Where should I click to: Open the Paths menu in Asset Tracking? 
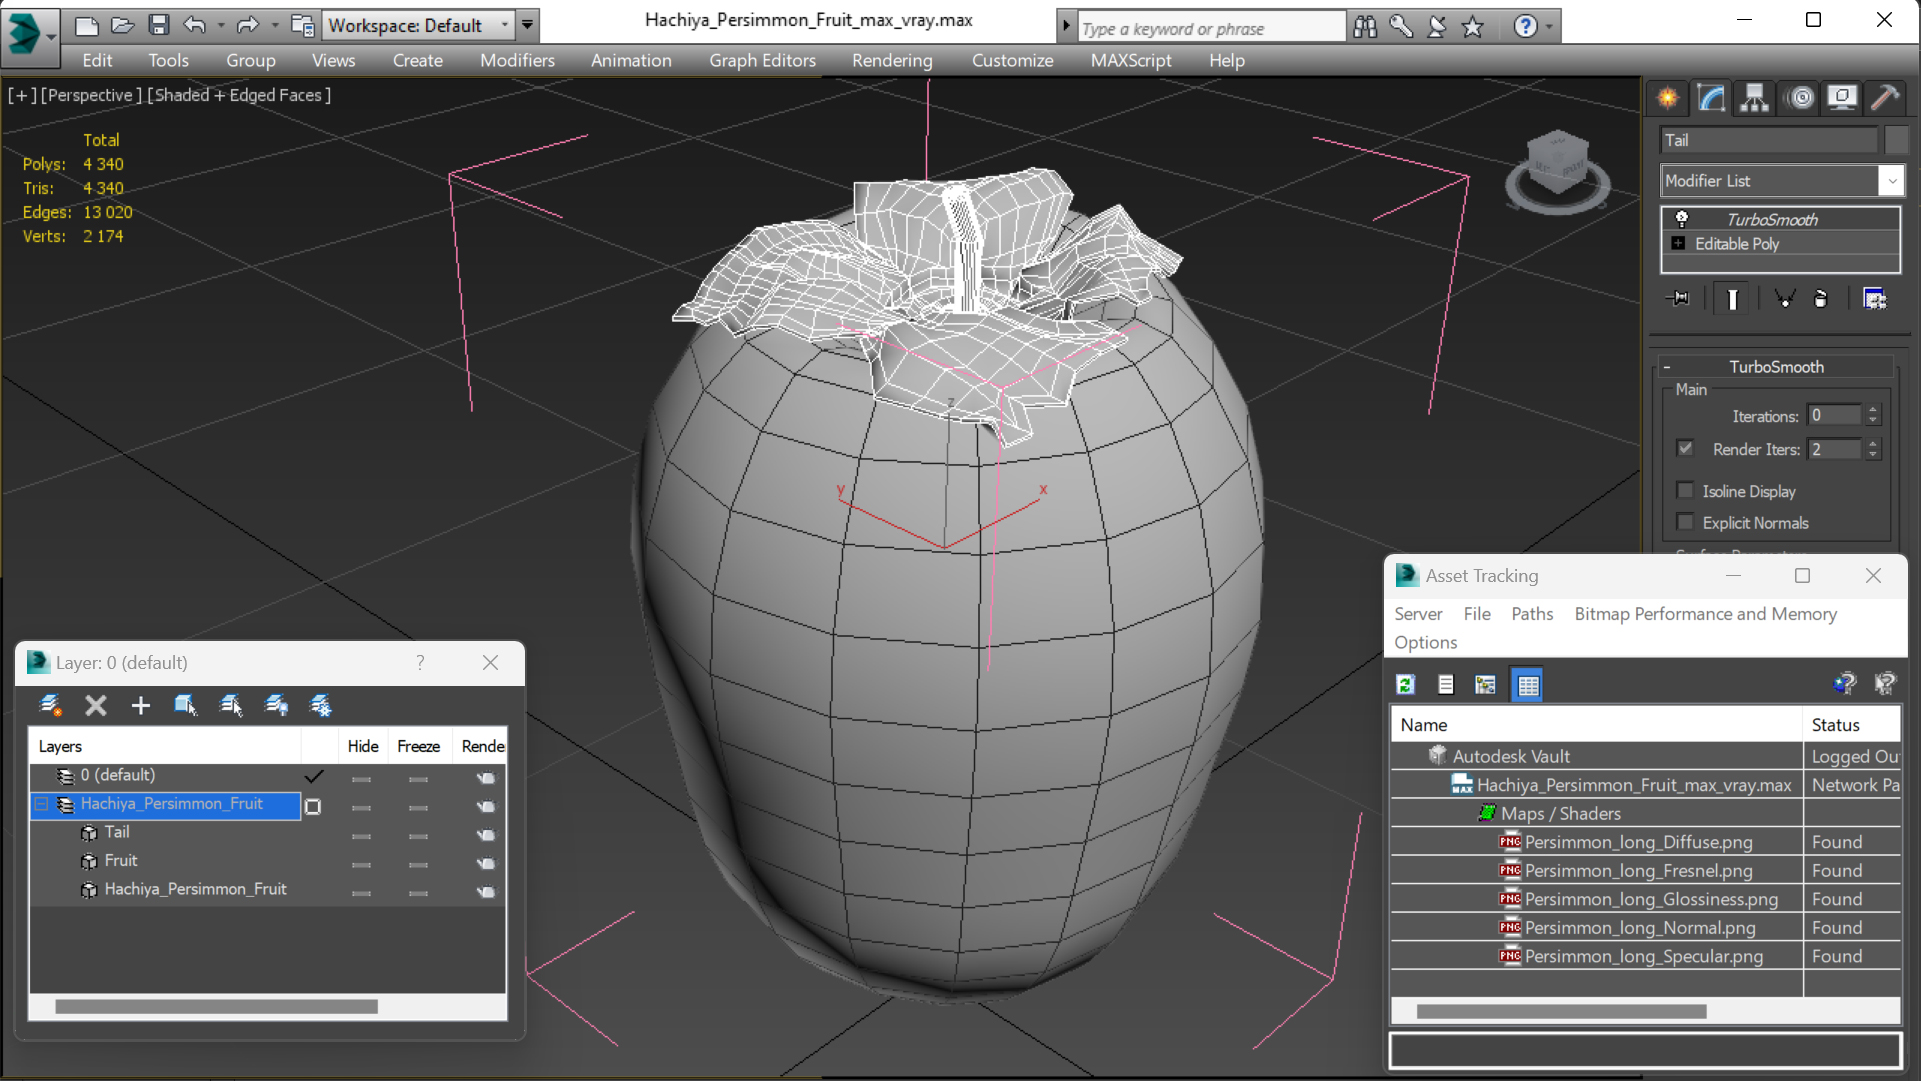click(x=1531, y=614)
